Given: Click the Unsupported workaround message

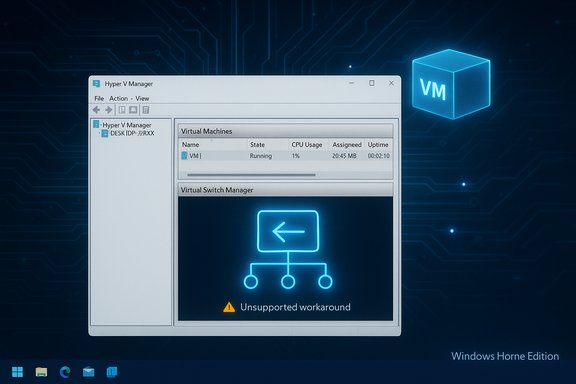Looking at the screenshot, I should pyautogui.click(x=295, y=307).
